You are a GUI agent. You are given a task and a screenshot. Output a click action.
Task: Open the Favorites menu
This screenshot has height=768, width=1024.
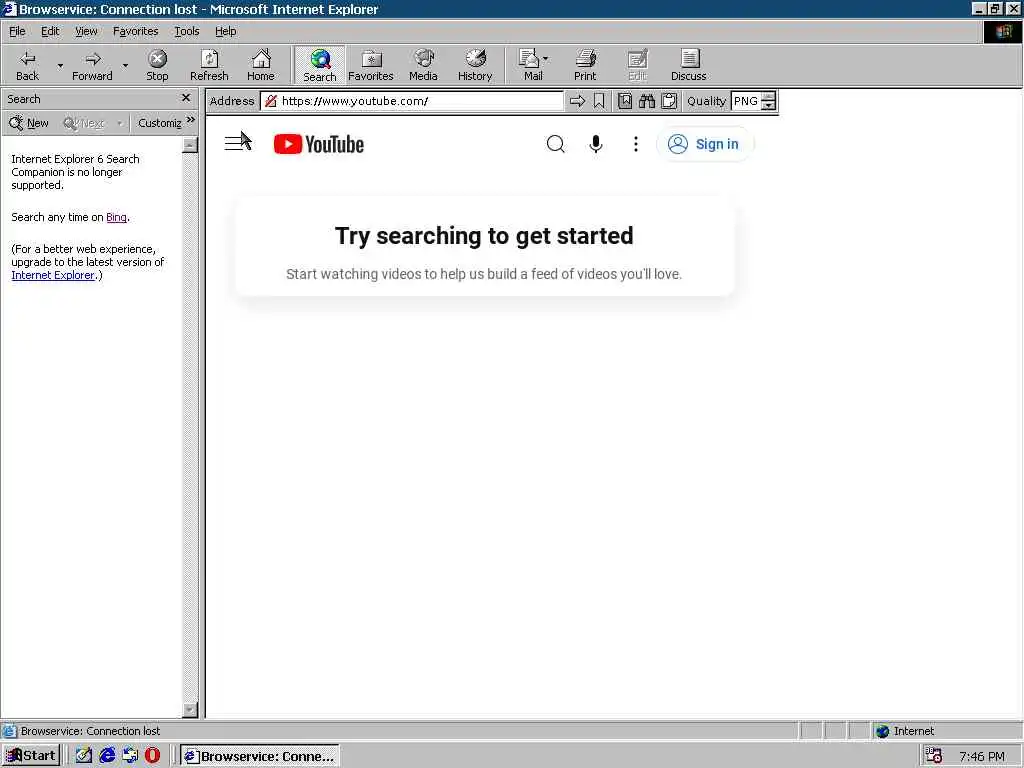(135, 31)
